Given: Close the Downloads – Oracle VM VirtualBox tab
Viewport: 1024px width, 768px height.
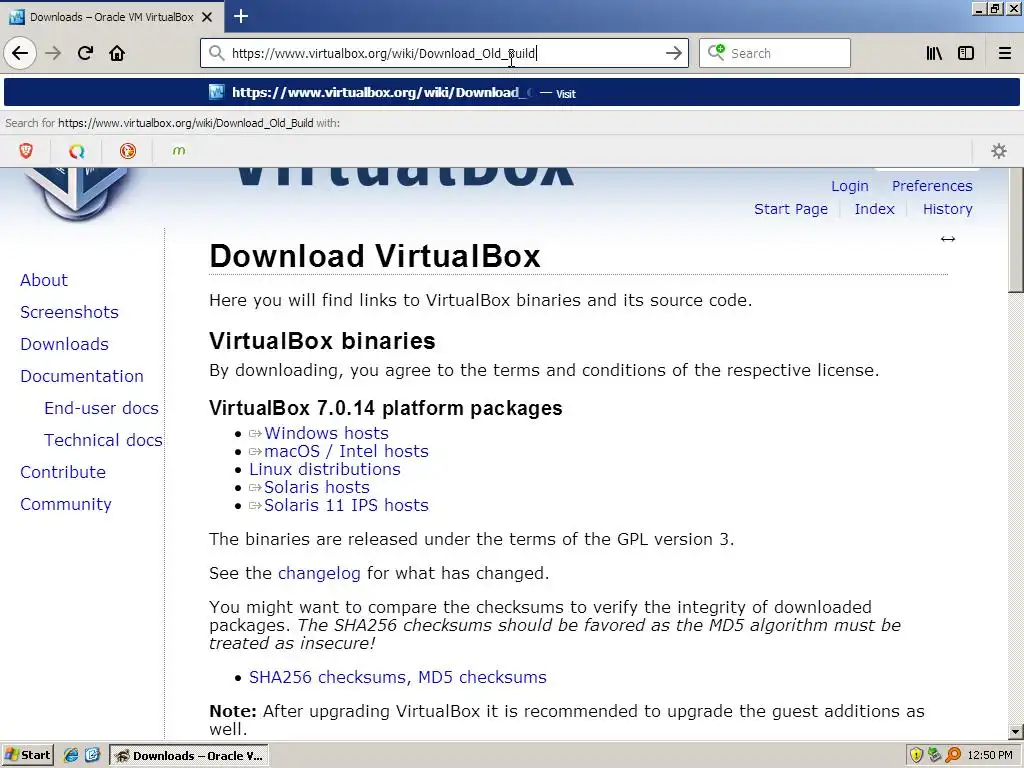Looking at the screenshot, I should (x=207, y=17).
